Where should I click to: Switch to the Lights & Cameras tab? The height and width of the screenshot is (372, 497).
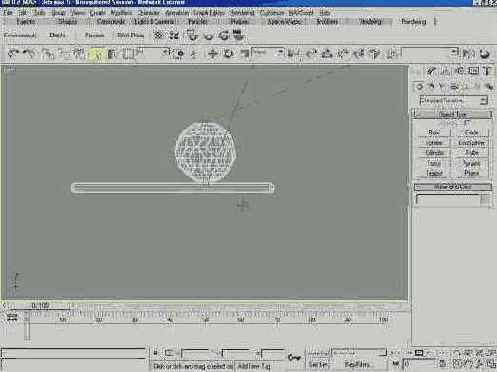tap(154, 22)
